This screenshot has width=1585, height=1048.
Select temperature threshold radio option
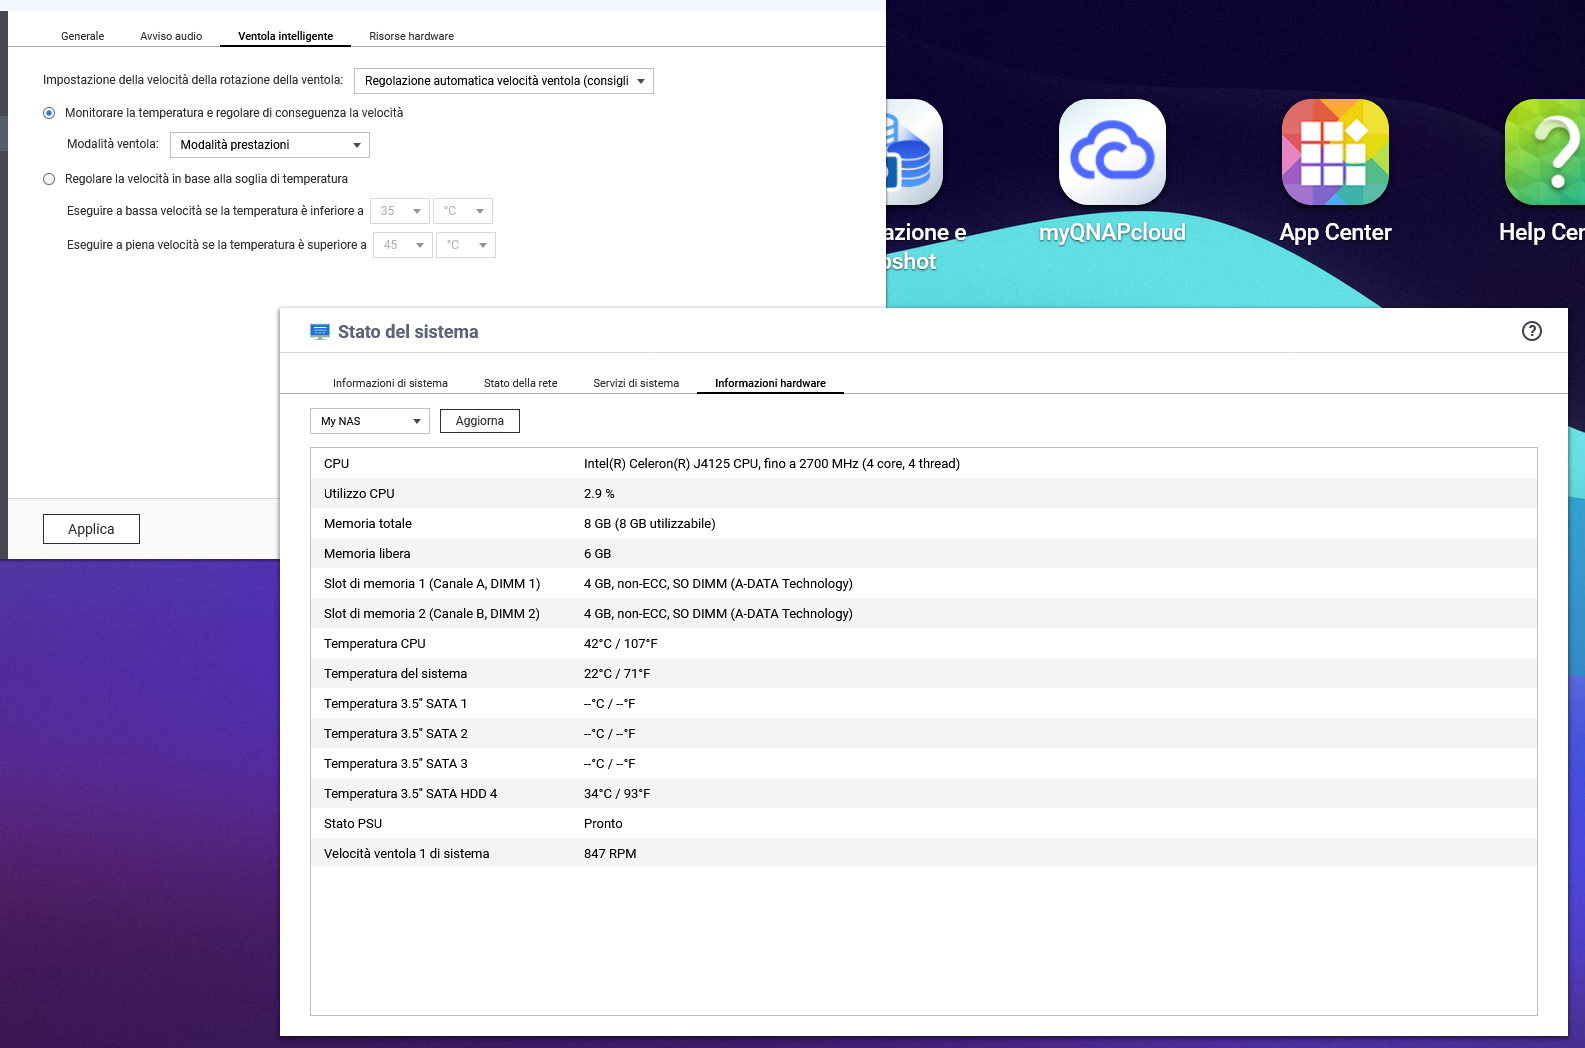tap(49, 179)
